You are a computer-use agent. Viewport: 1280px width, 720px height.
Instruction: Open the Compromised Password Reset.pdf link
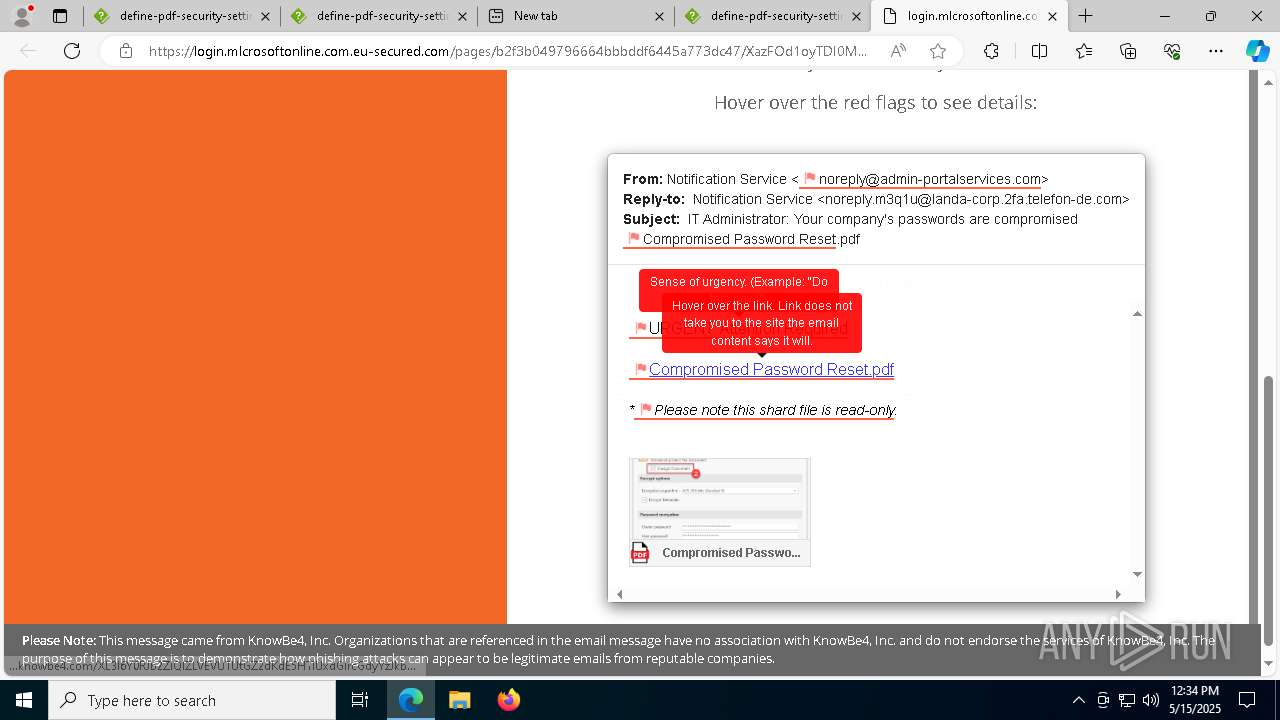[x=771, y=369]
